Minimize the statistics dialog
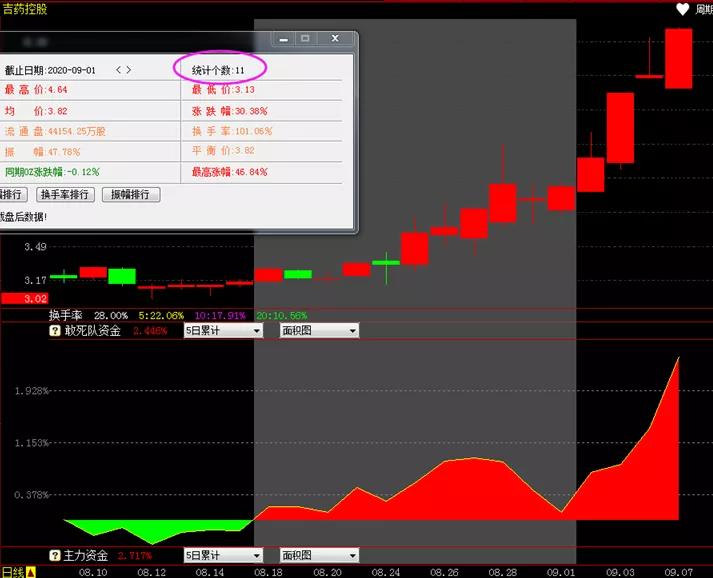Viewport: 713px width, 578px height. coord(284,39)
